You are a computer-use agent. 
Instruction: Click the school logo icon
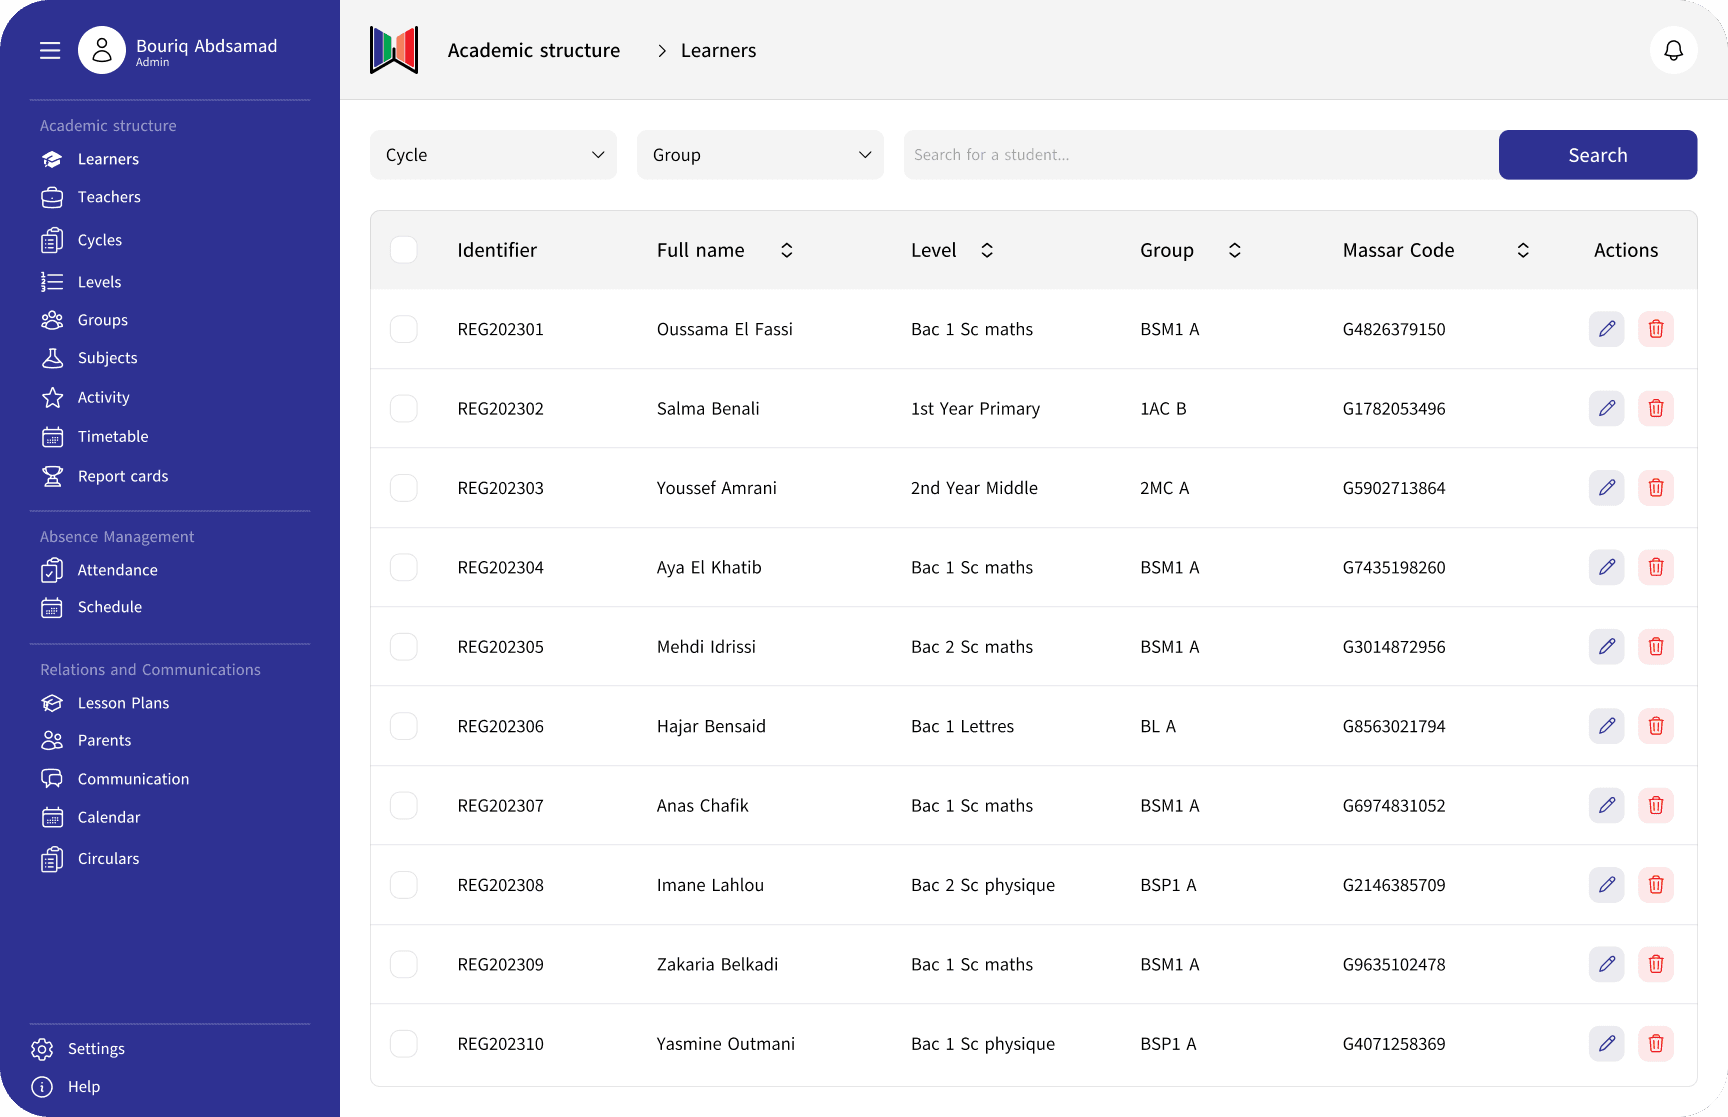point(394,50)
